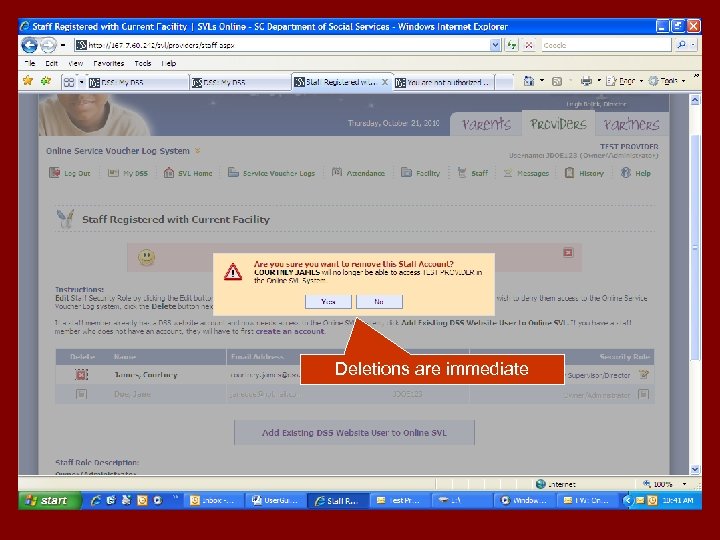Click the Online Service Voucher Log System arrow
The width and height of the screenshot is (720, 540).
pos(197,151)
